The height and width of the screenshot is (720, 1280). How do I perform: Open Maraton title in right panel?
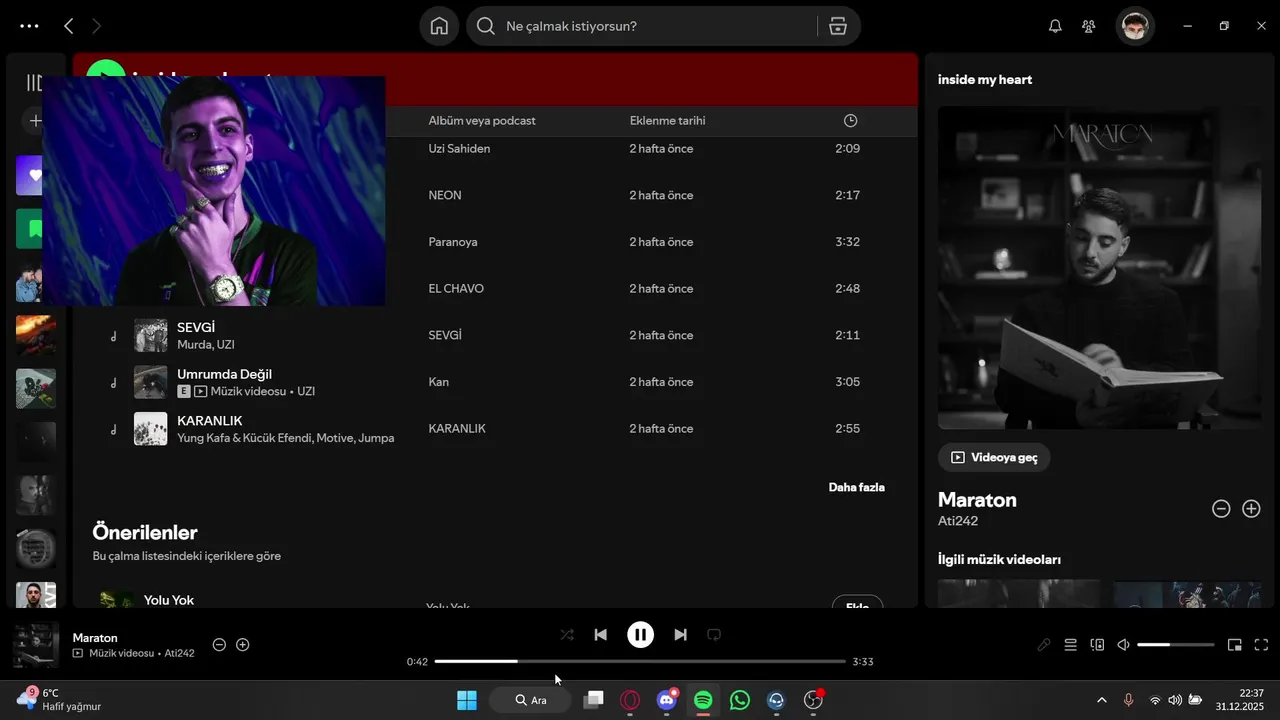click(x=977, y=500)
